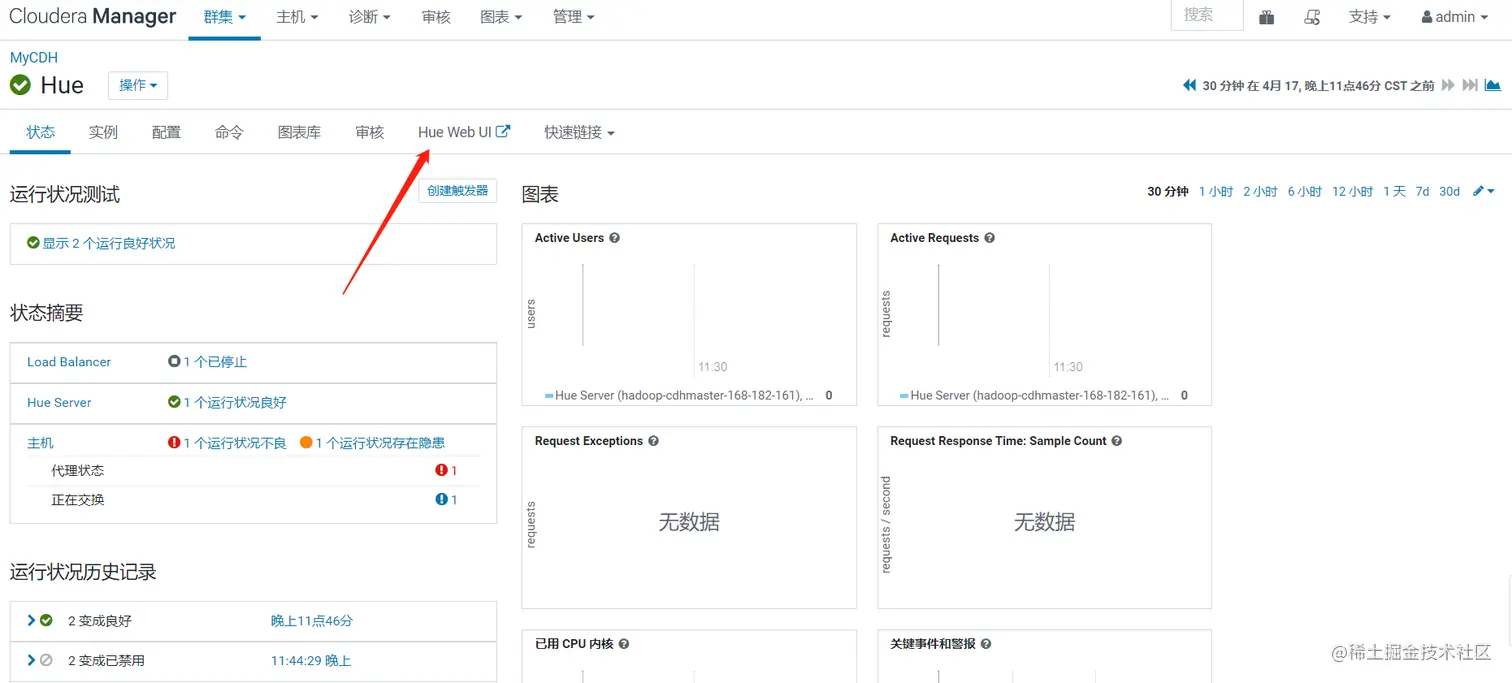Click help icon next to Active Users

click(x=614, y=238)
